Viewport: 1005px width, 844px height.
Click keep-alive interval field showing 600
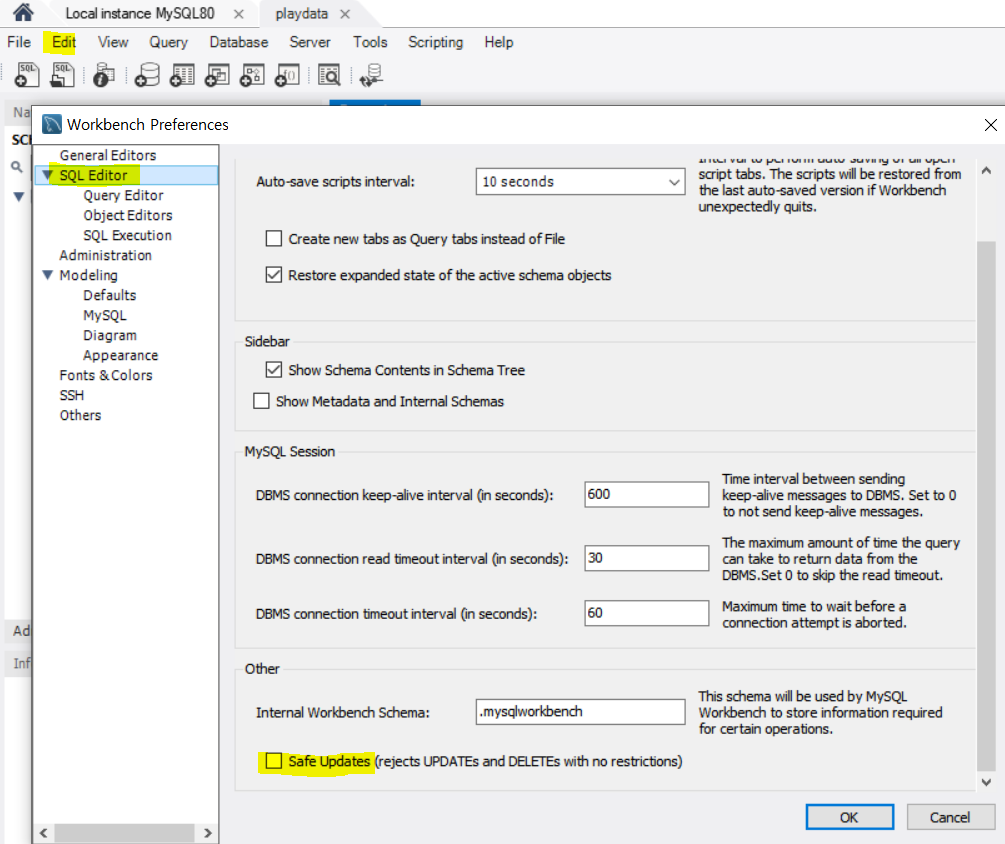(x=646, y=494)
